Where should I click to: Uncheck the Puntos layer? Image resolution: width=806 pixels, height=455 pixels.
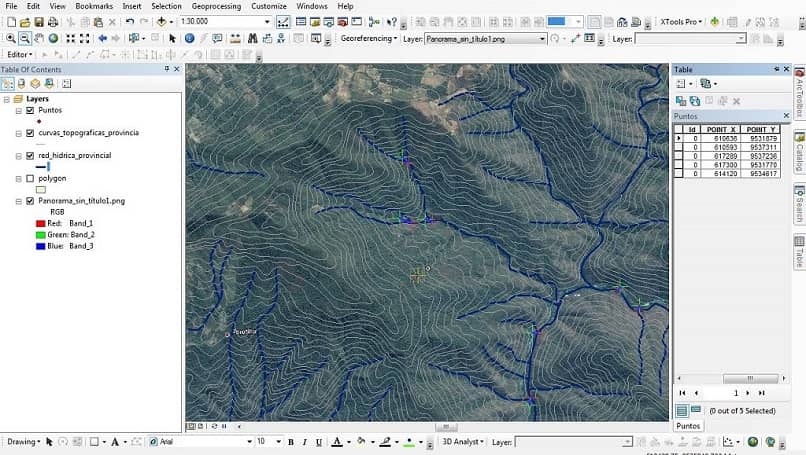click(30, 111)
